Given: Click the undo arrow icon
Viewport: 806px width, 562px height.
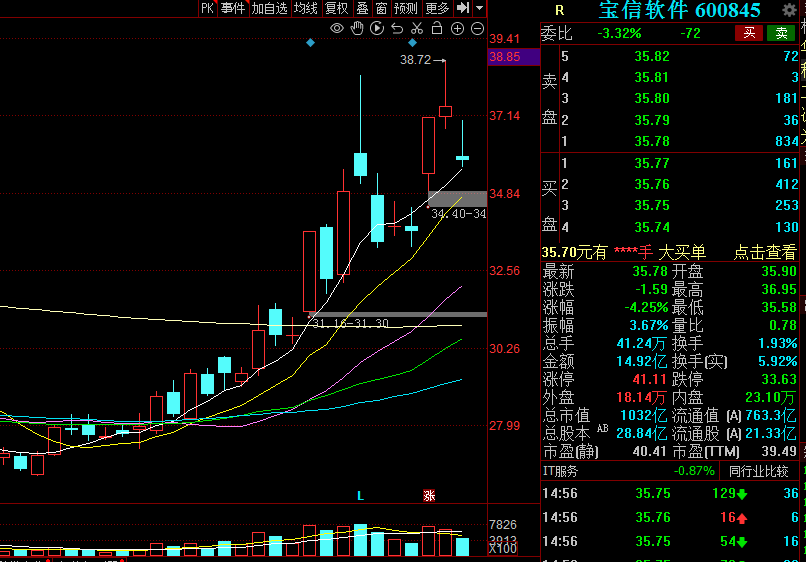Looking at the screenshot, I should pos(397,29).
